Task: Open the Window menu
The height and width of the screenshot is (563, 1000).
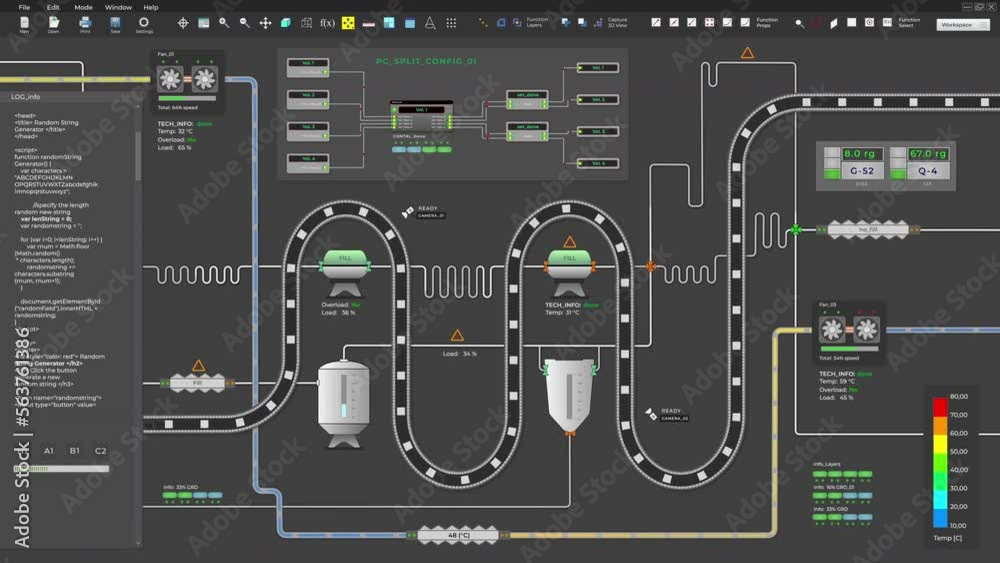Action: [118, 7]
